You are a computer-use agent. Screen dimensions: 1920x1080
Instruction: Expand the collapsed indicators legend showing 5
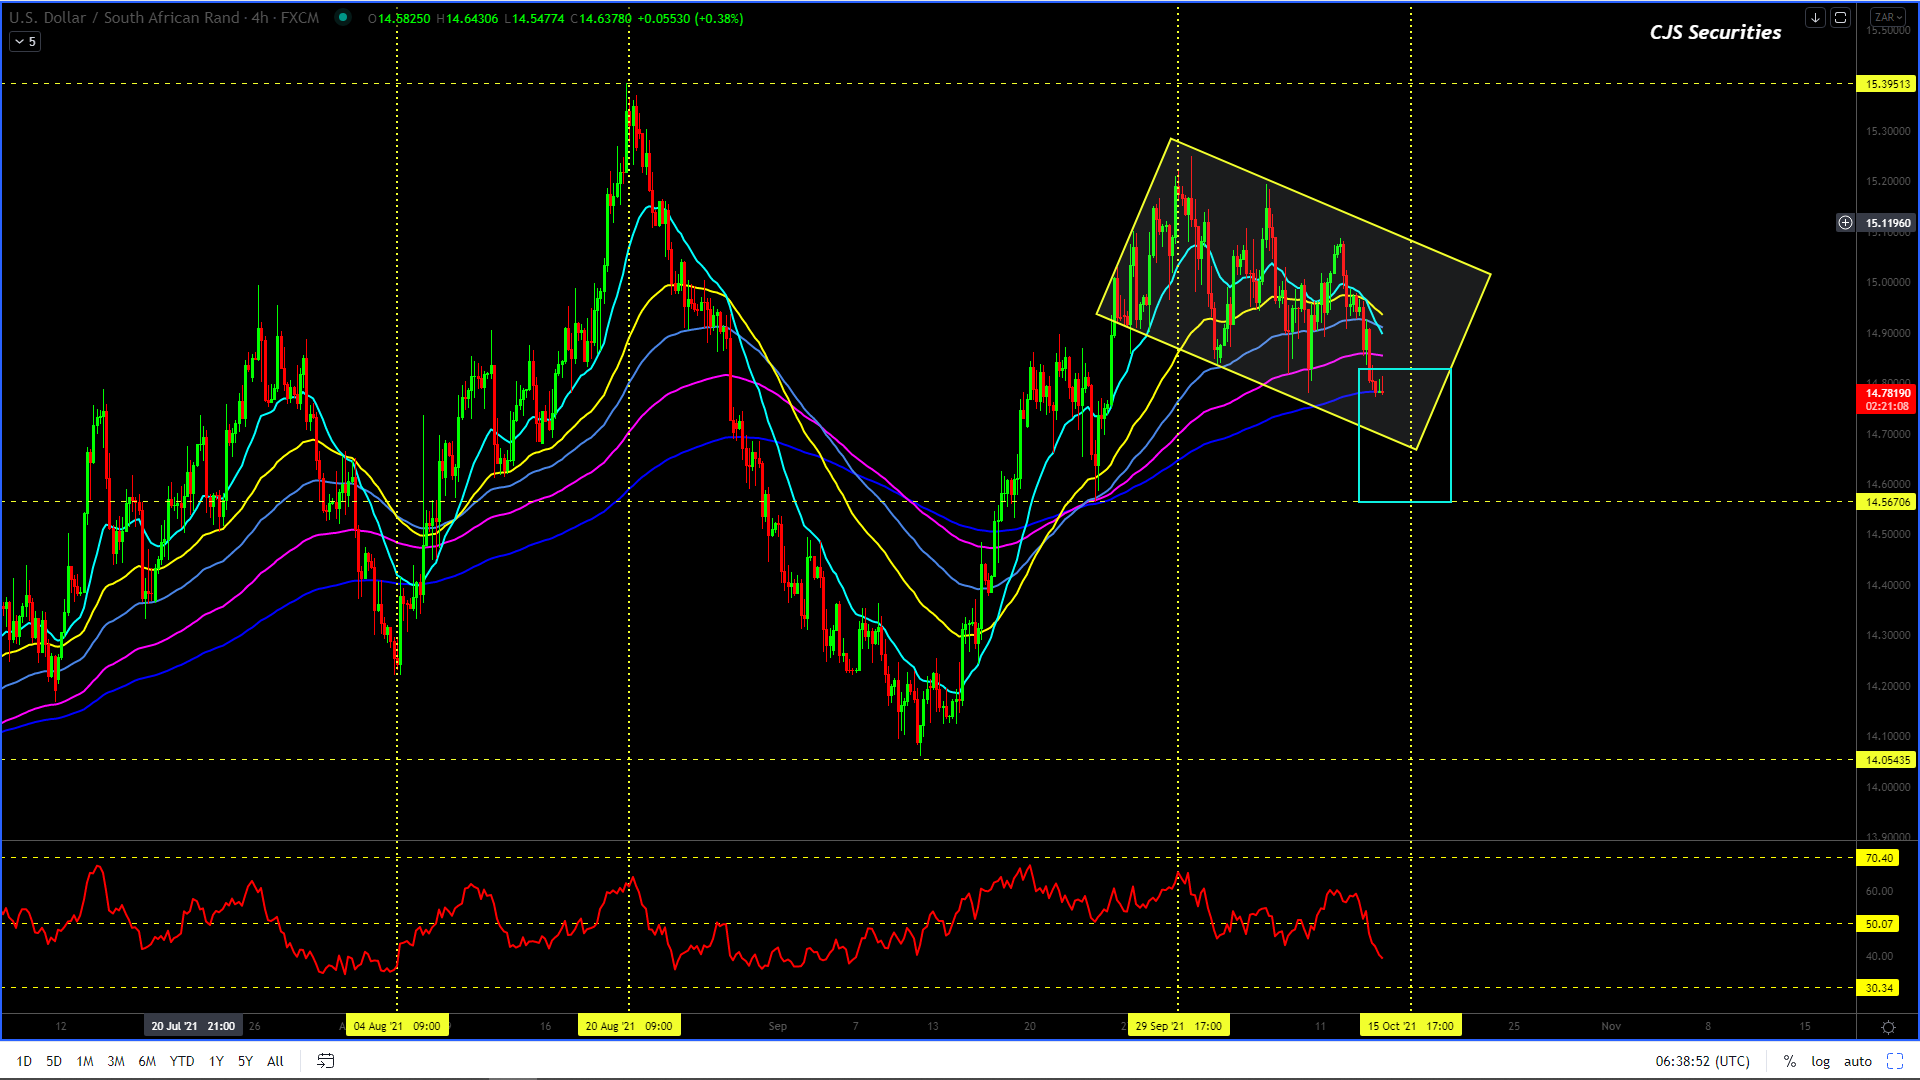click(x=25, y=42)
